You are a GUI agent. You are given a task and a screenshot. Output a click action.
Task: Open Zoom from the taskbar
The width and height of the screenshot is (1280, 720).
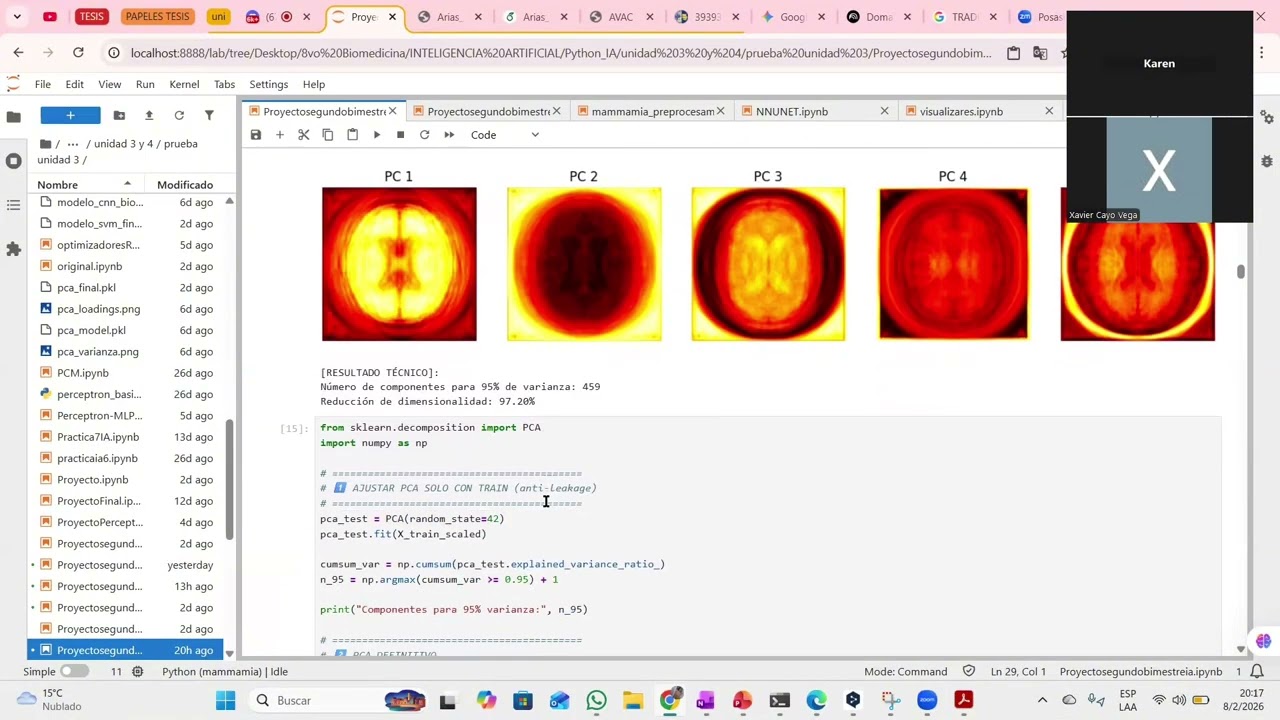click(927, 701)
